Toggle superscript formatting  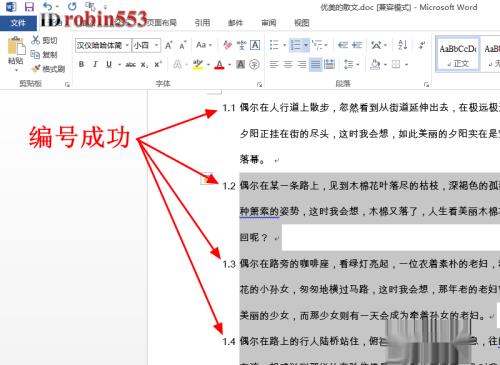(x=158, y=64)
